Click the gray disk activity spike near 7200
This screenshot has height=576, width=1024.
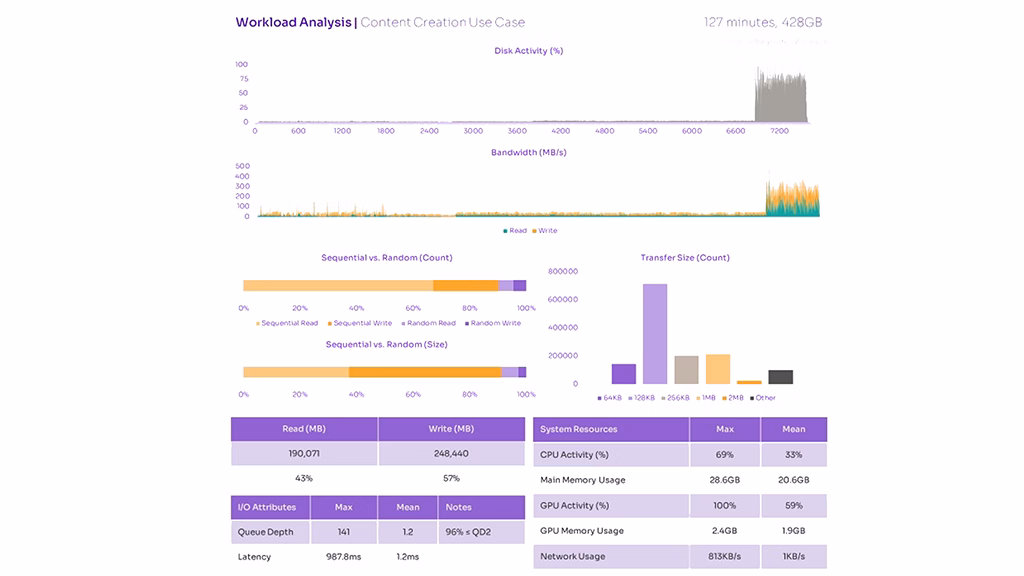pyautogui.click(x=780, y=97)
